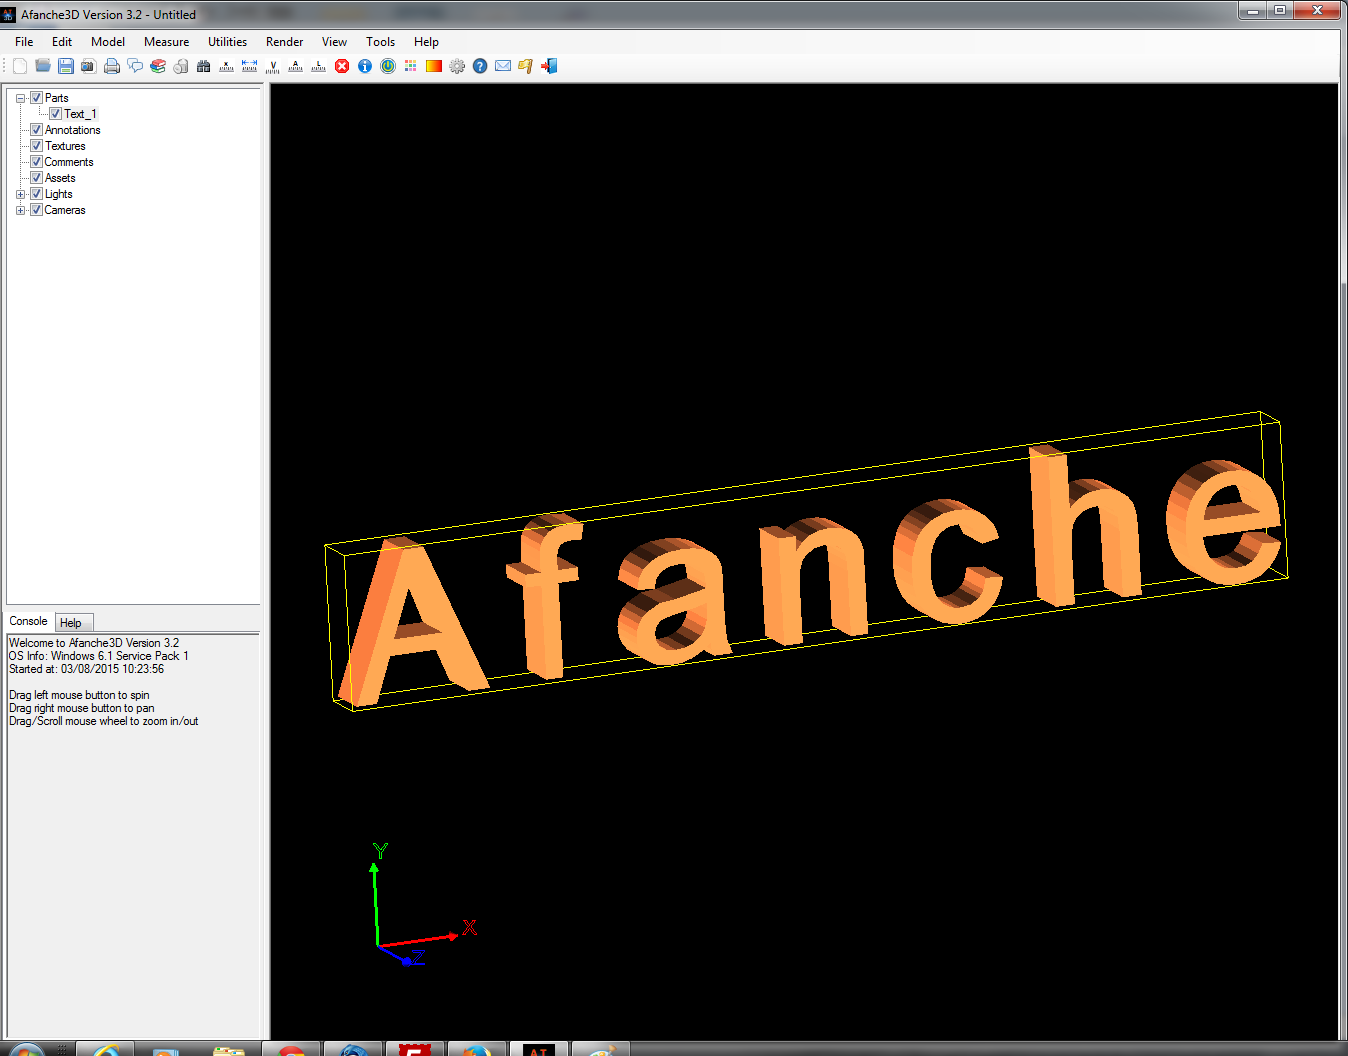Expand the Cameras tree node

[x=20, y=210]
